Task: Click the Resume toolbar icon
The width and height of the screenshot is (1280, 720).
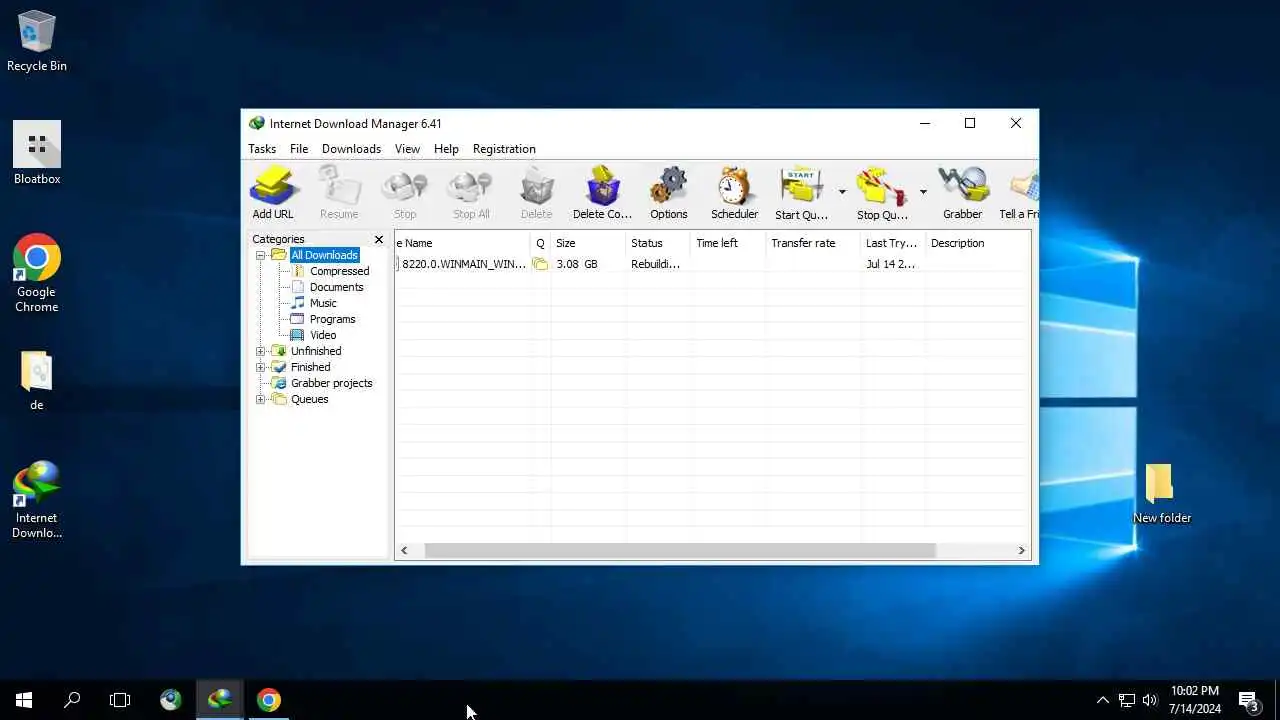Action: click(339, 193)
